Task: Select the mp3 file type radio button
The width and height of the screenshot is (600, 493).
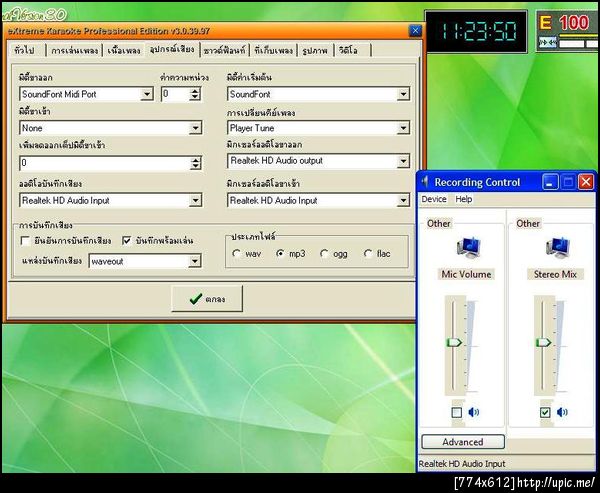Action: (x=280, y=253)
